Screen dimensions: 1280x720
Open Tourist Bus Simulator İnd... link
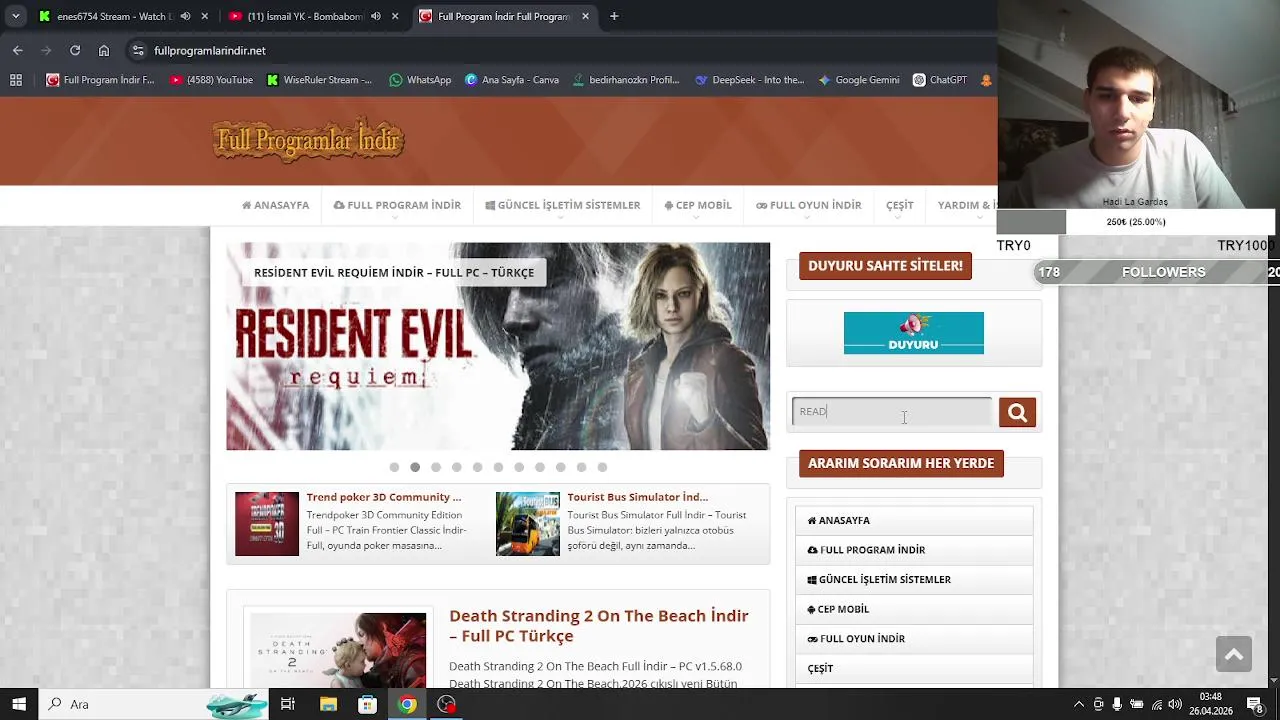638,497
